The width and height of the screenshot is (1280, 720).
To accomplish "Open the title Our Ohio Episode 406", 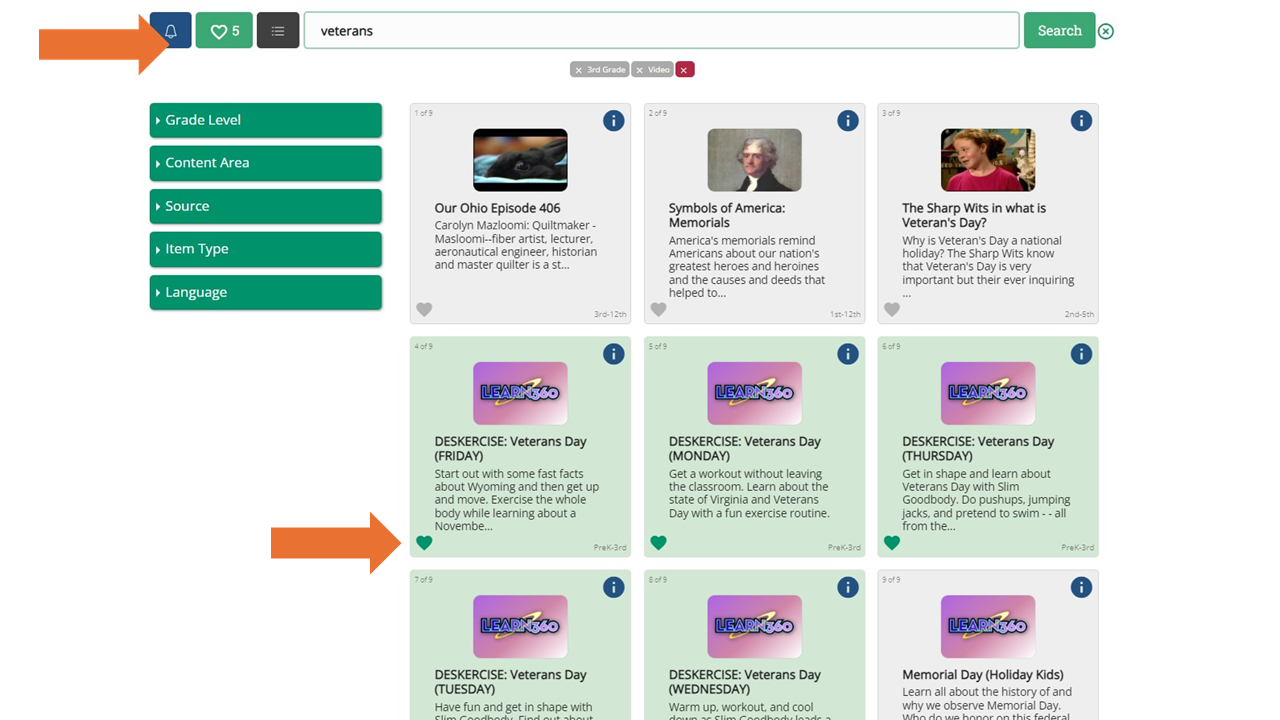I will [x=497, y=208].
